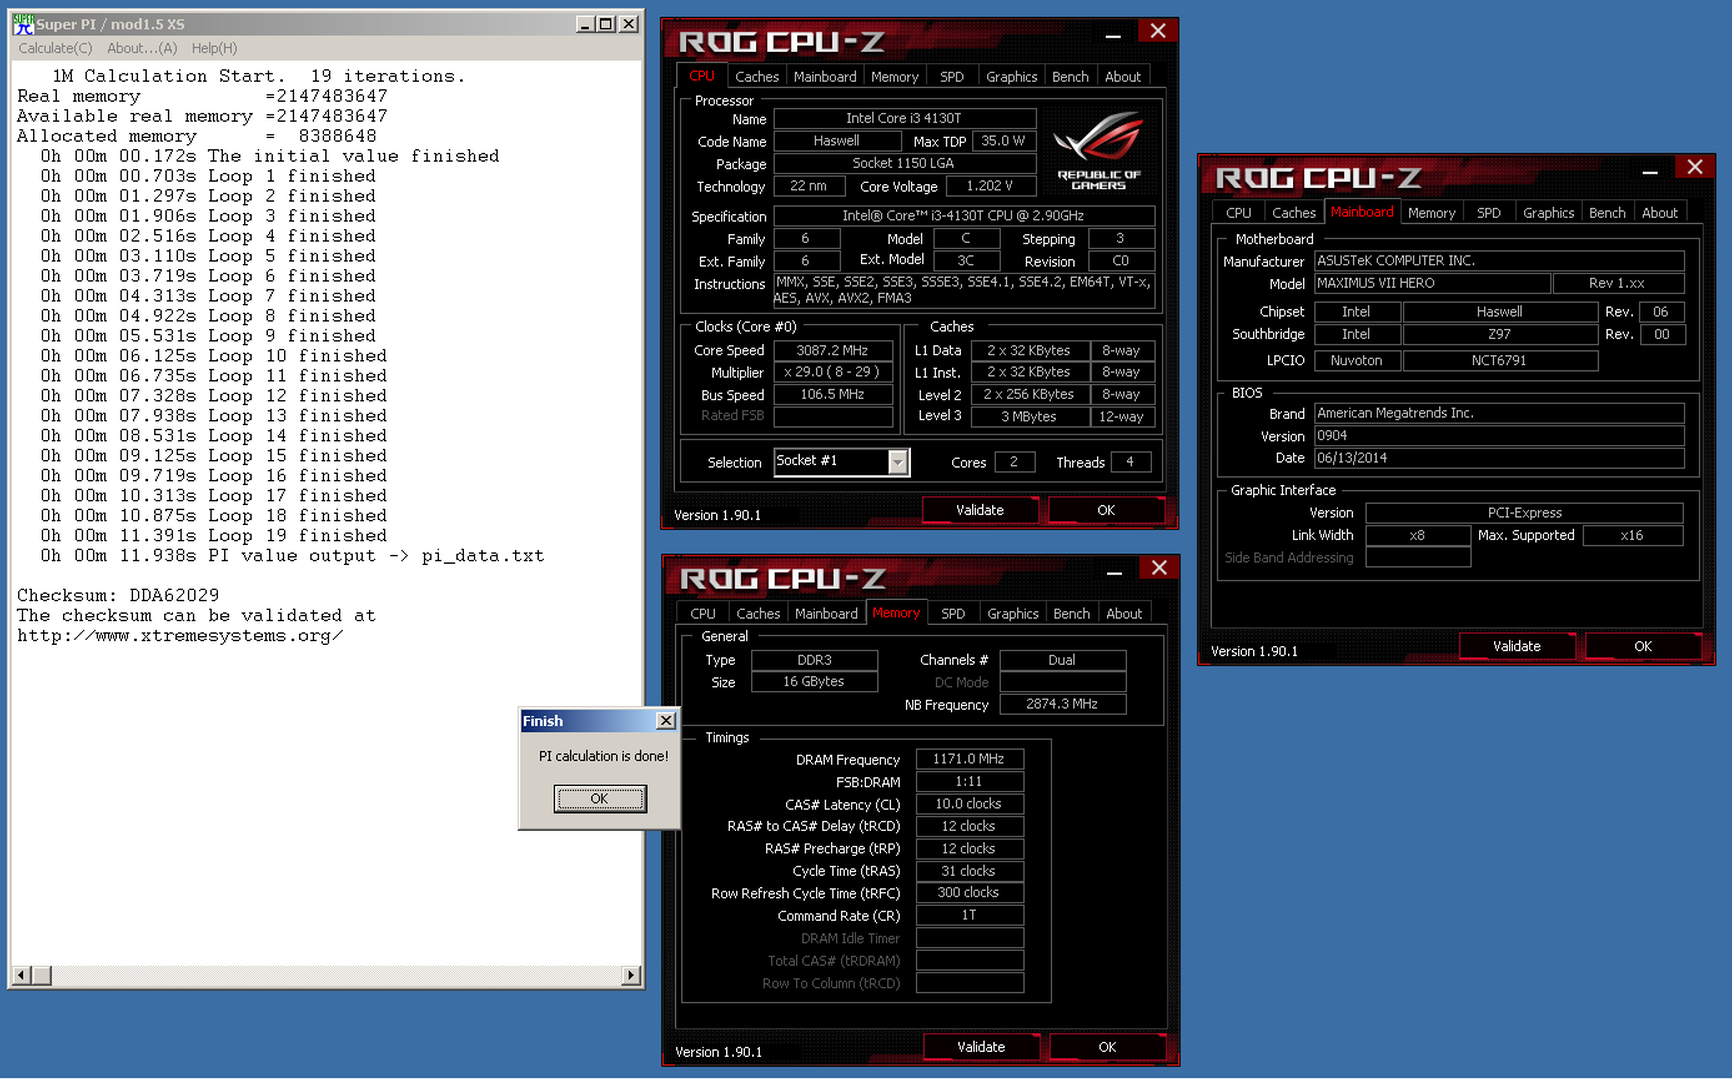Viewport: 1732px width, 1080px height.
Task: Click Validate in the Memory tab window
Action: click(980, 1047)
